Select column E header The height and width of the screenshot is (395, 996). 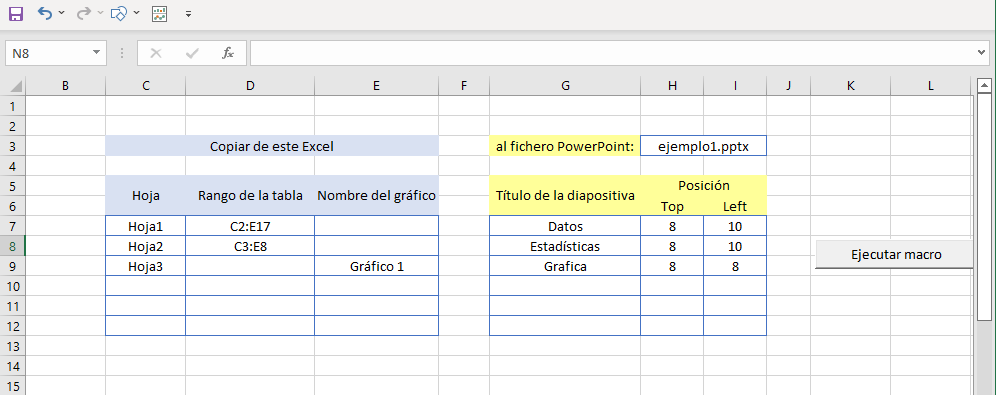[x=377, y=86]
